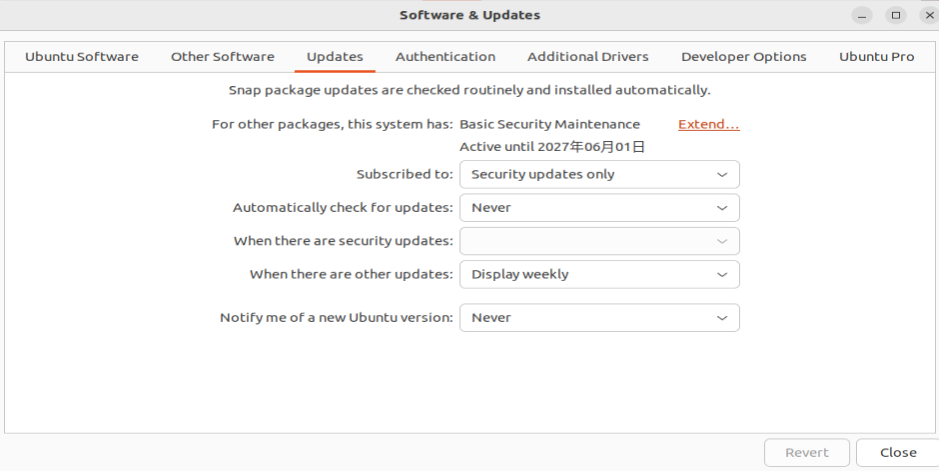Click the Snap package updates notice text
The height and width of the screenshot is (471, 939).
[470, 90]
